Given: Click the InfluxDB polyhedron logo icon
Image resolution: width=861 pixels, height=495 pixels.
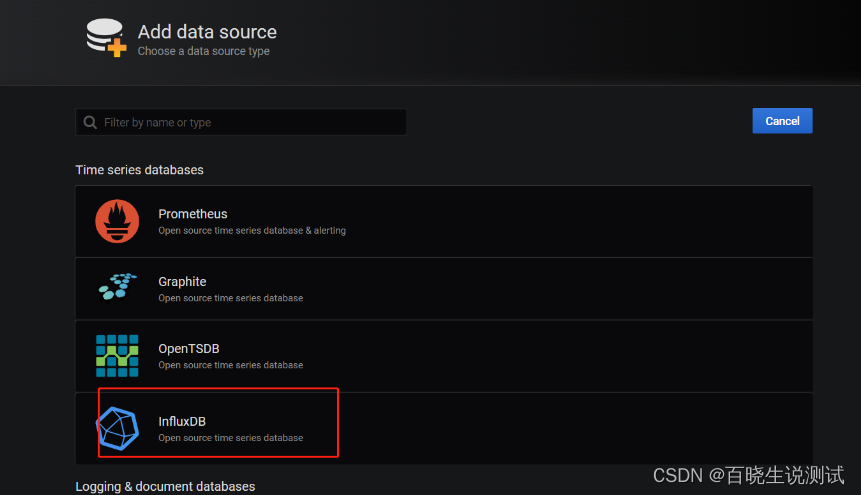Looking at the screenshot, I should pyautogui.click(x=118, y=429).
